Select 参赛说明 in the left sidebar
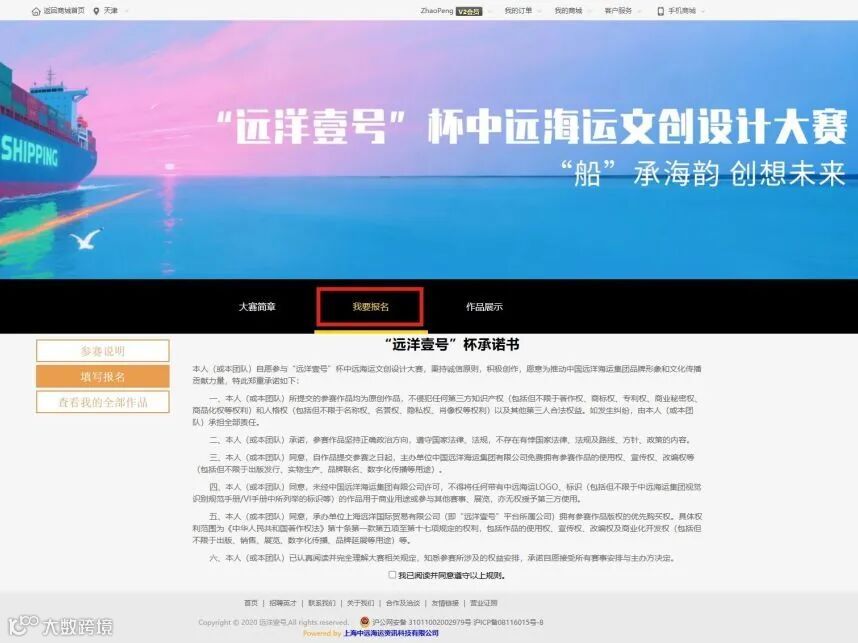The image size is (858, 643). pyautogui.click(x=103, y=351)
